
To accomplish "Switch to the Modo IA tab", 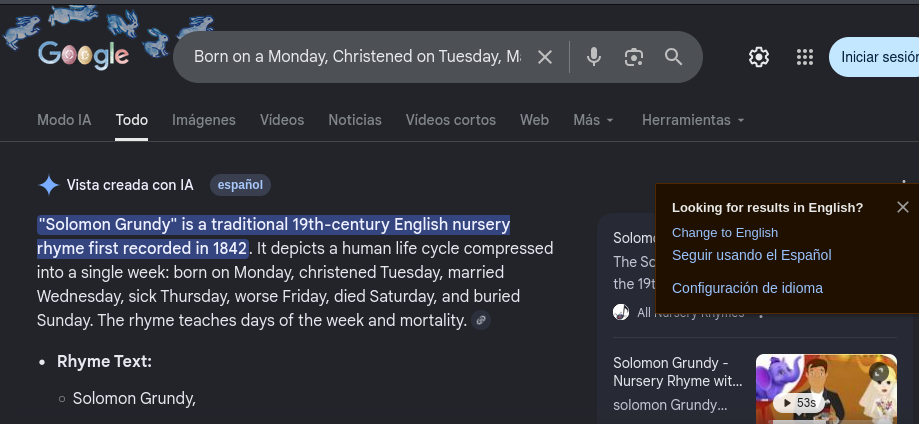I will [64, 120].
